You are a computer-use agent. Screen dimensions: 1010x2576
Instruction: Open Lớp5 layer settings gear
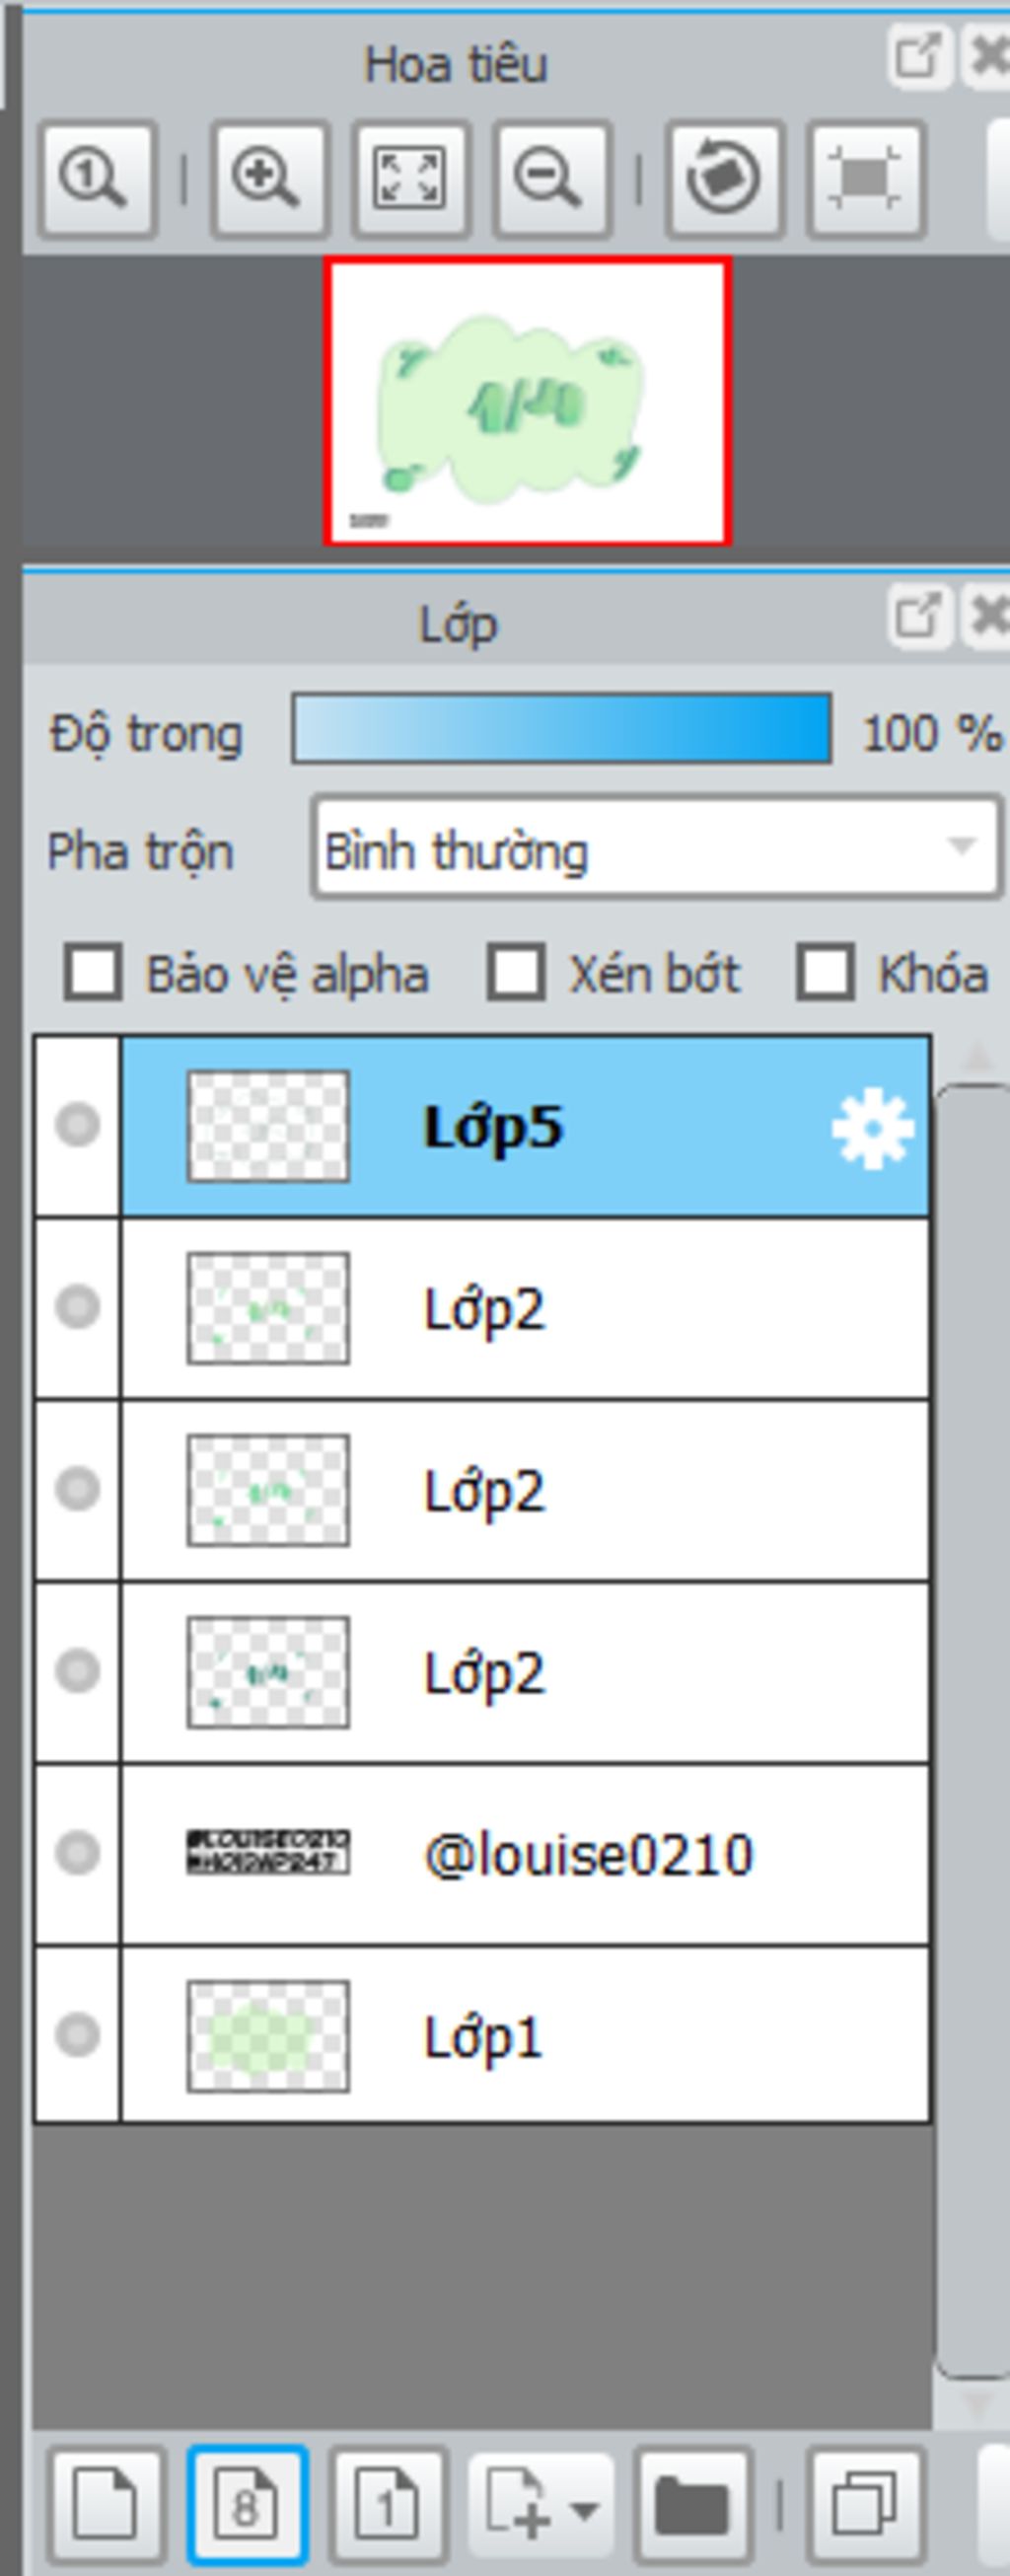click(x=872, y=1129)
